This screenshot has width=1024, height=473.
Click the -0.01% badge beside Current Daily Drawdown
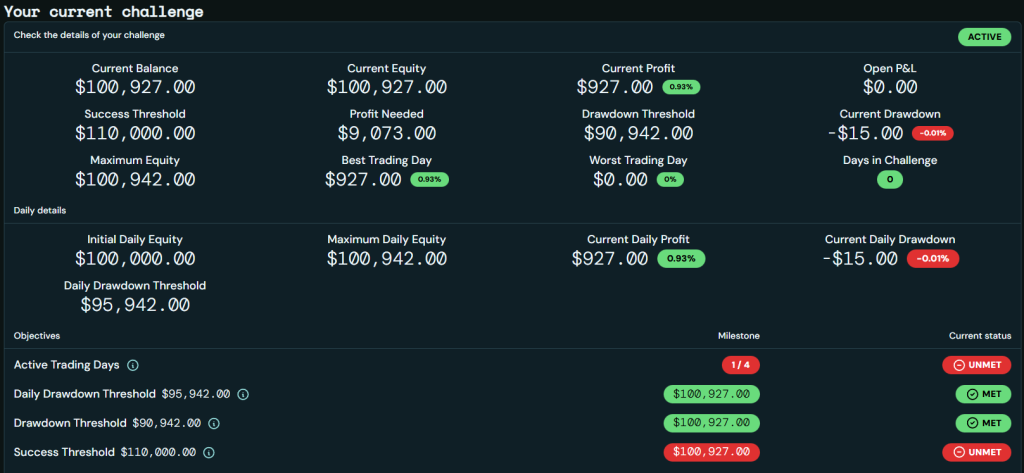(932, 258)
